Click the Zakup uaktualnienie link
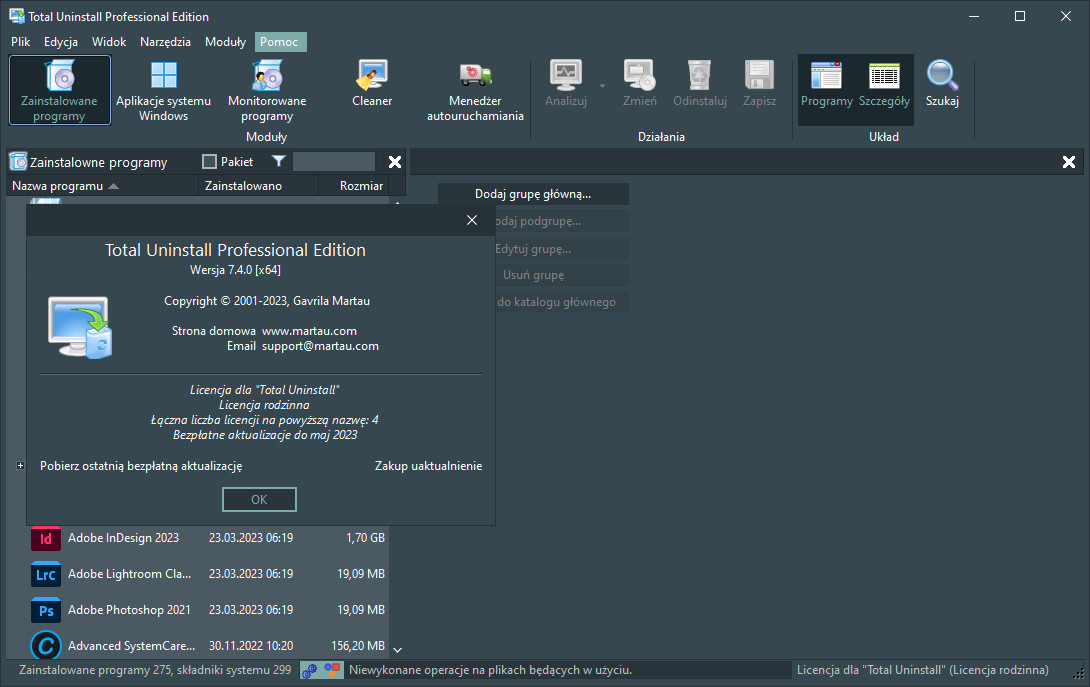Viewport: 1090px width, 687px height. 428,466
